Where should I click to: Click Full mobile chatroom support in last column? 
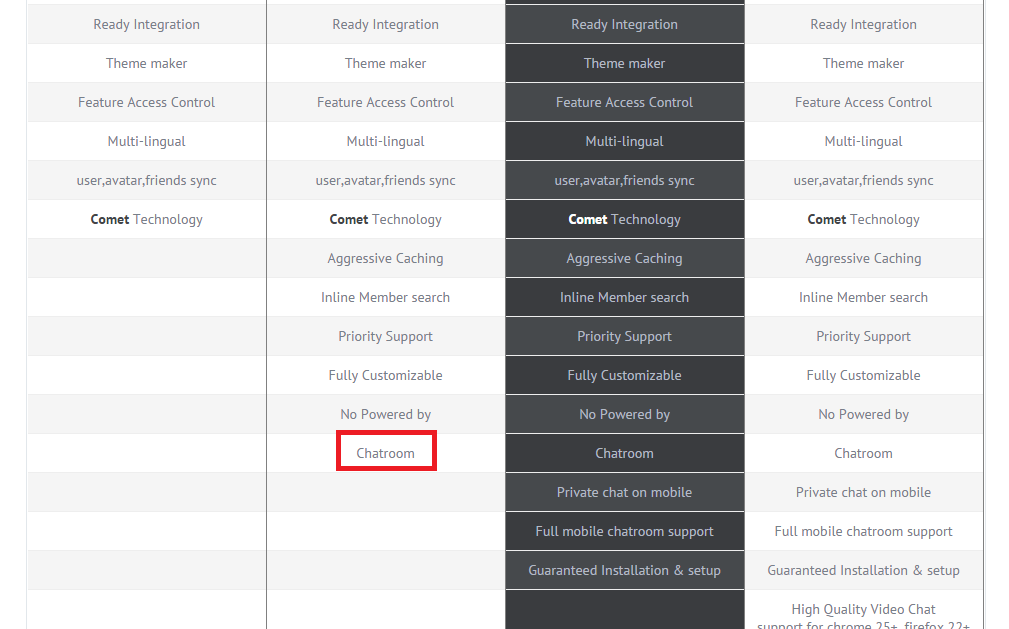(x=863, y=532)
